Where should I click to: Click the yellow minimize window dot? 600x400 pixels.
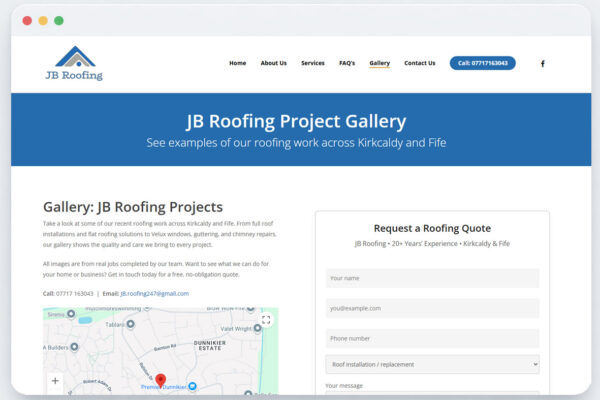point(43,20)
